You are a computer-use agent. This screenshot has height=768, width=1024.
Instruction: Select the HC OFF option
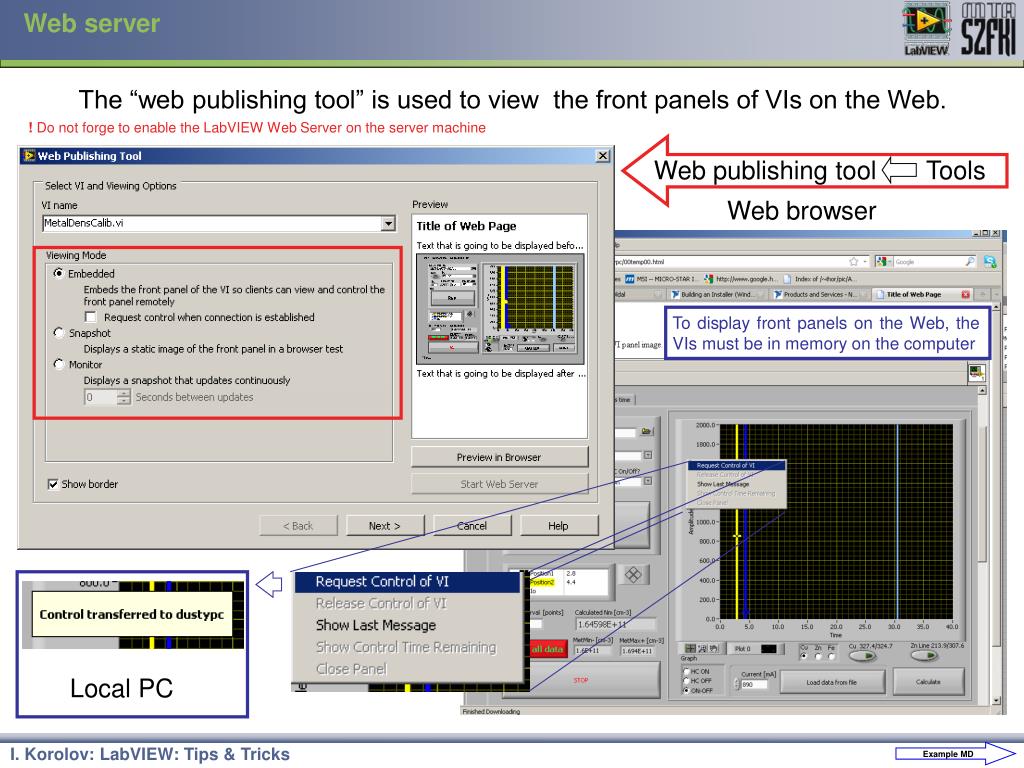point(686,680)
